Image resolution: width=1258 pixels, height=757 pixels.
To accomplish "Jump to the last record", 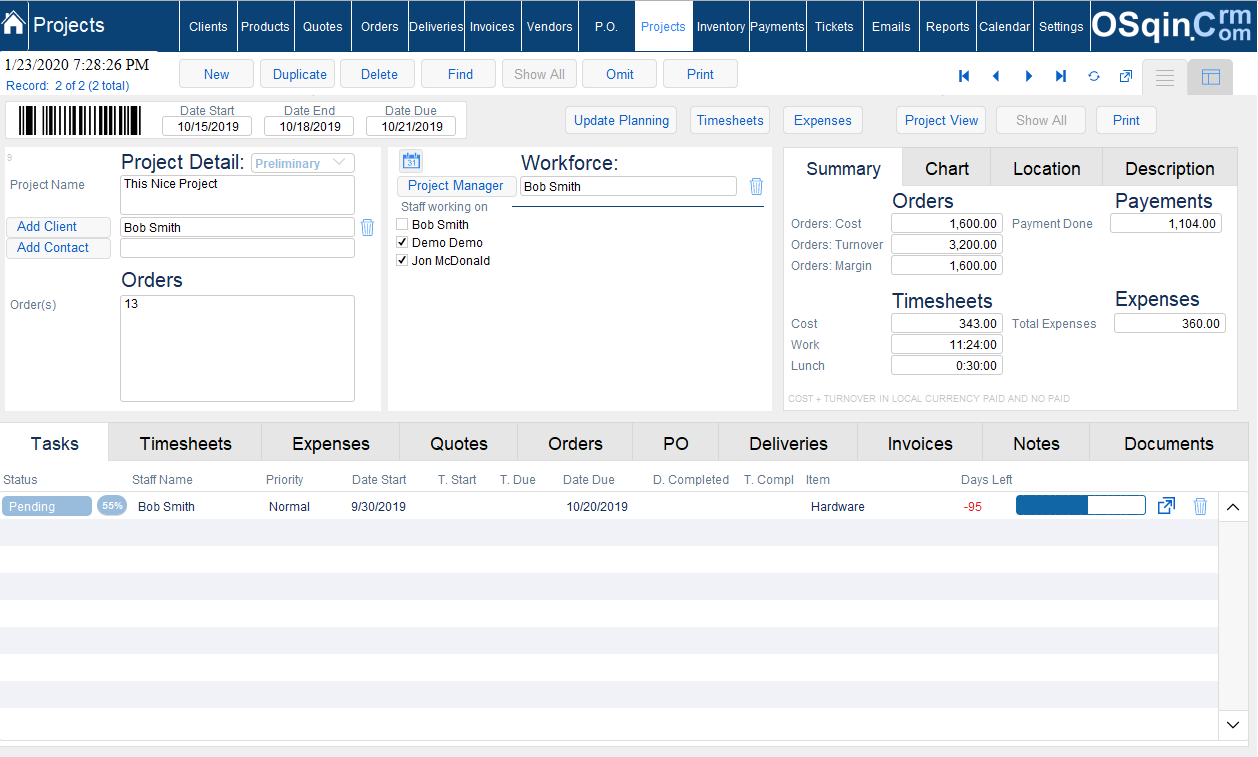I will 1061,76.
